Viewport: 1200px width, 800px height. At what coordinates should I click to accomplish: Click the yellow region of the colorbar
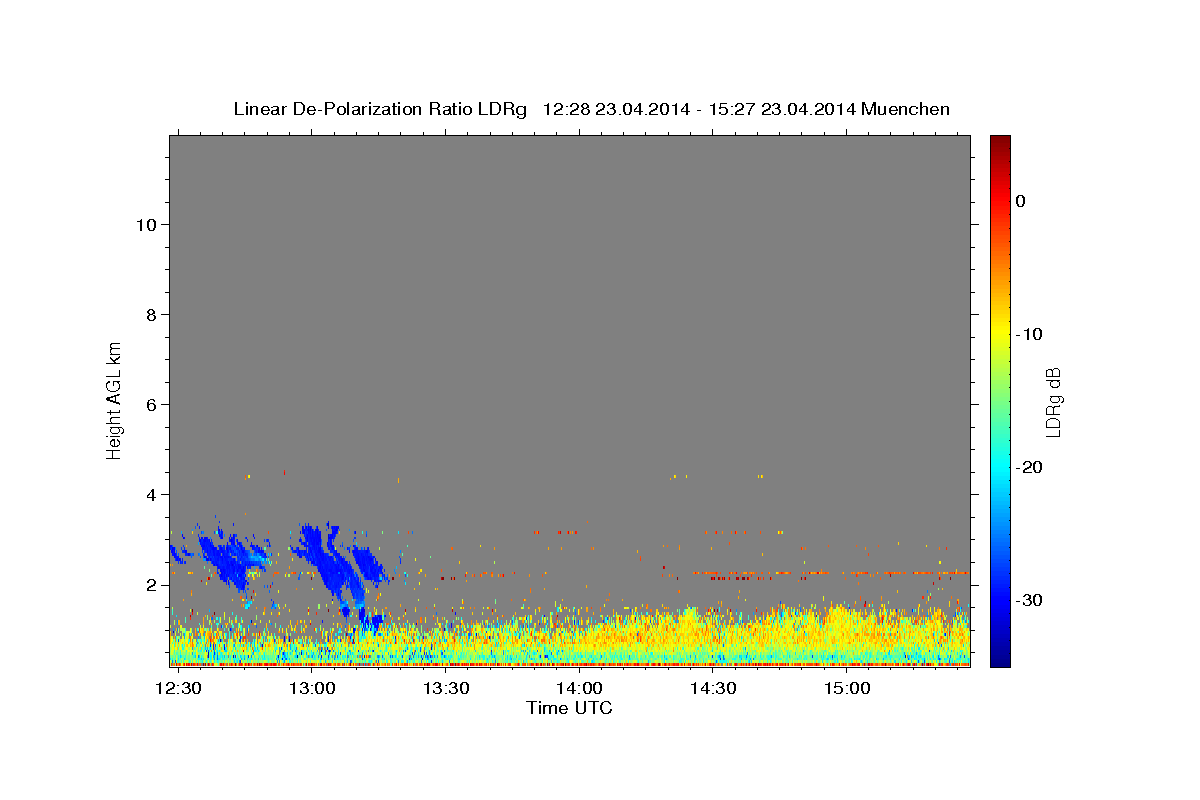coord(1000,335)
